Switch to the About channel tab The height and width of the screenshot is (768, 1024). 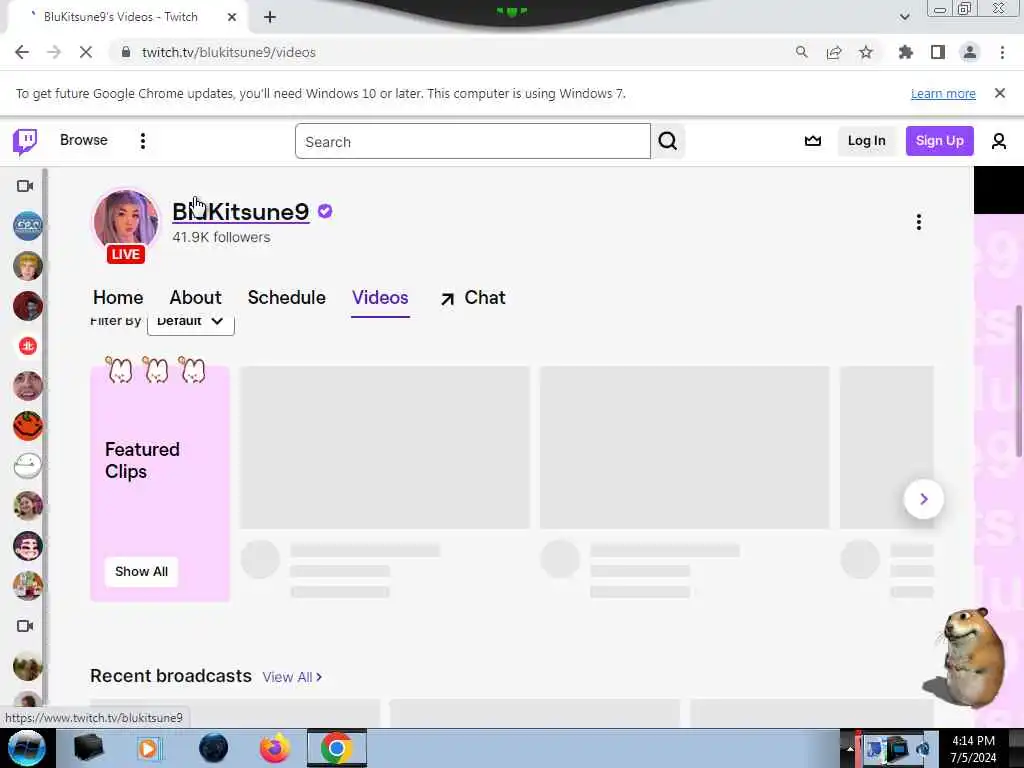195,298
